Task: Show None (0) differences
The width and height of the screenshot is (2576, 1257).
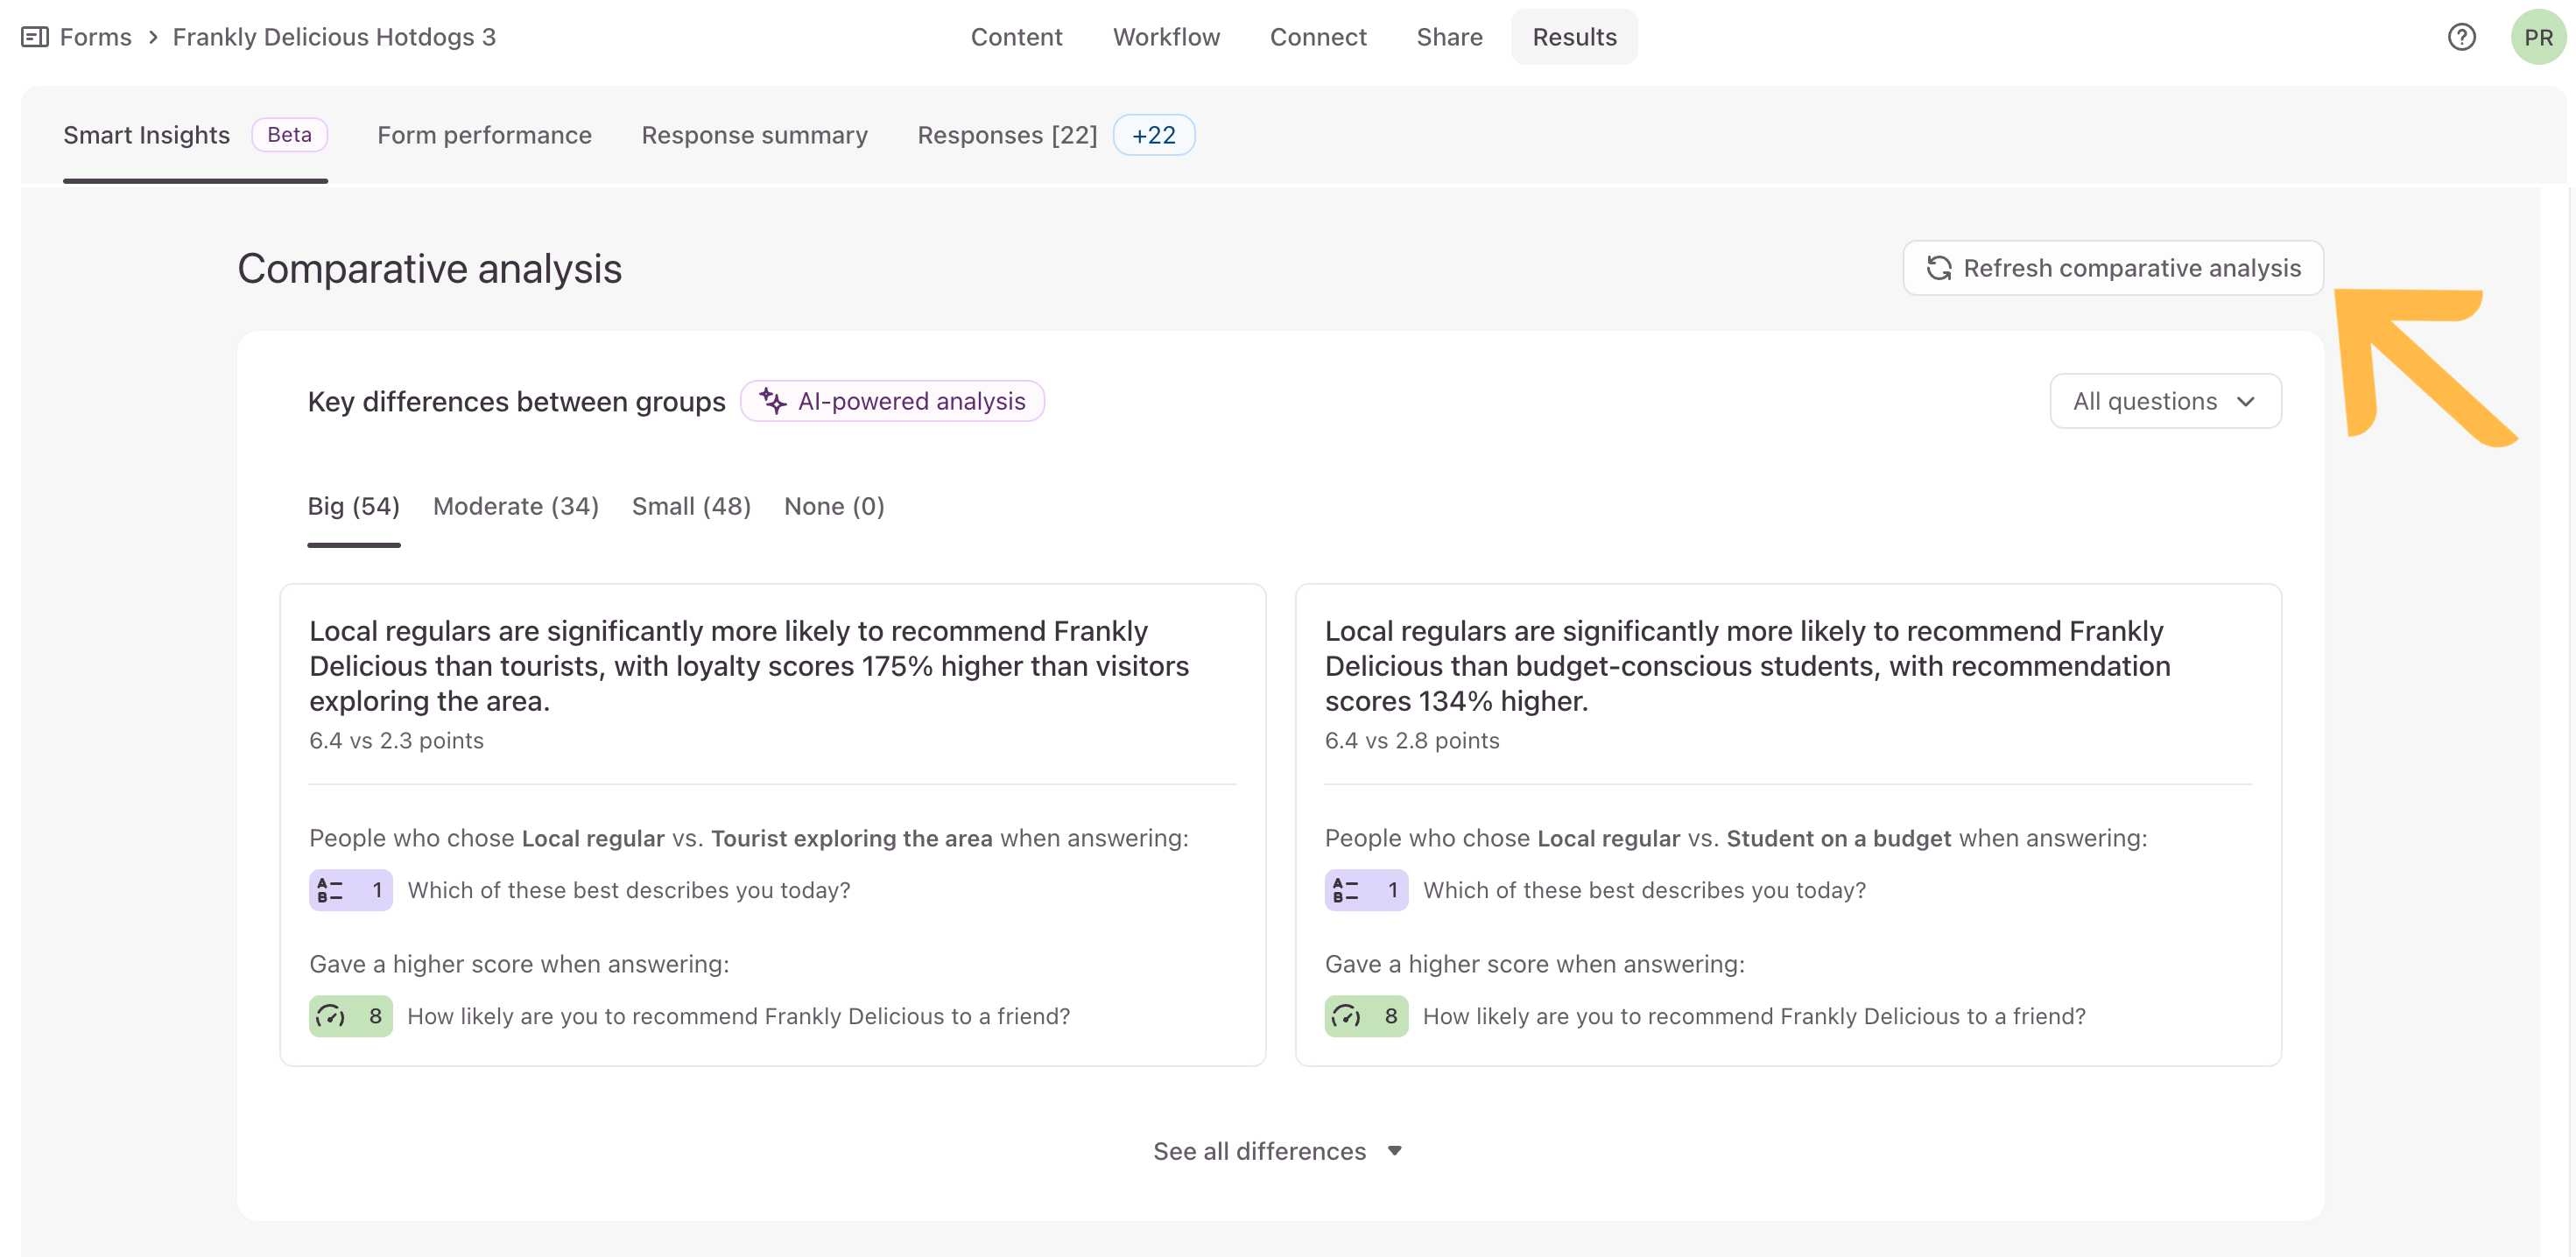Action: coord(834,506)
